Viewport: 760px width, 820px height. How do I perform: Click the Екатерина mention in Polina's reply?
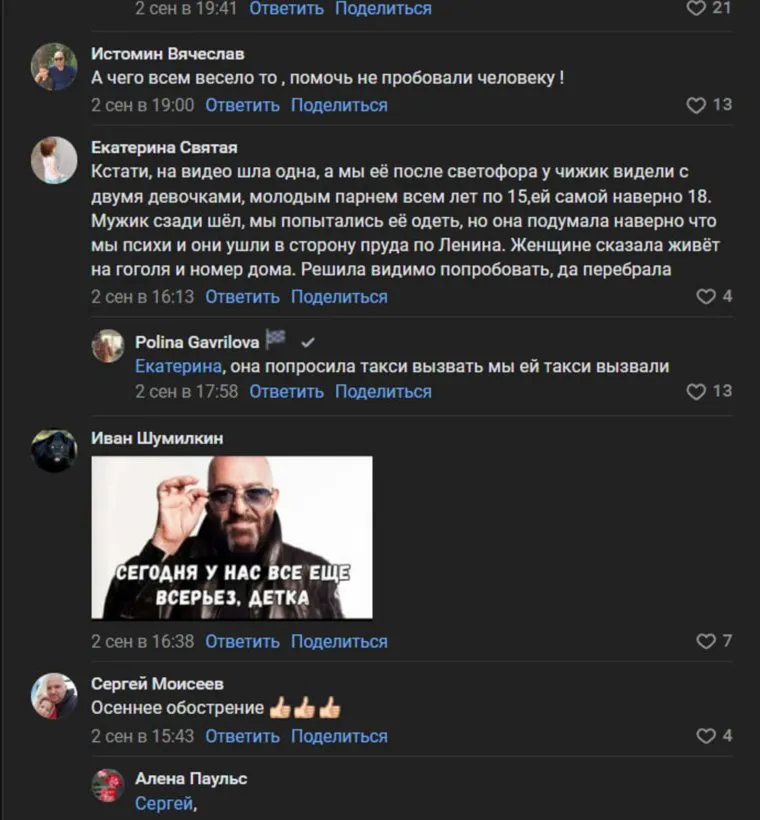(178, 366)
